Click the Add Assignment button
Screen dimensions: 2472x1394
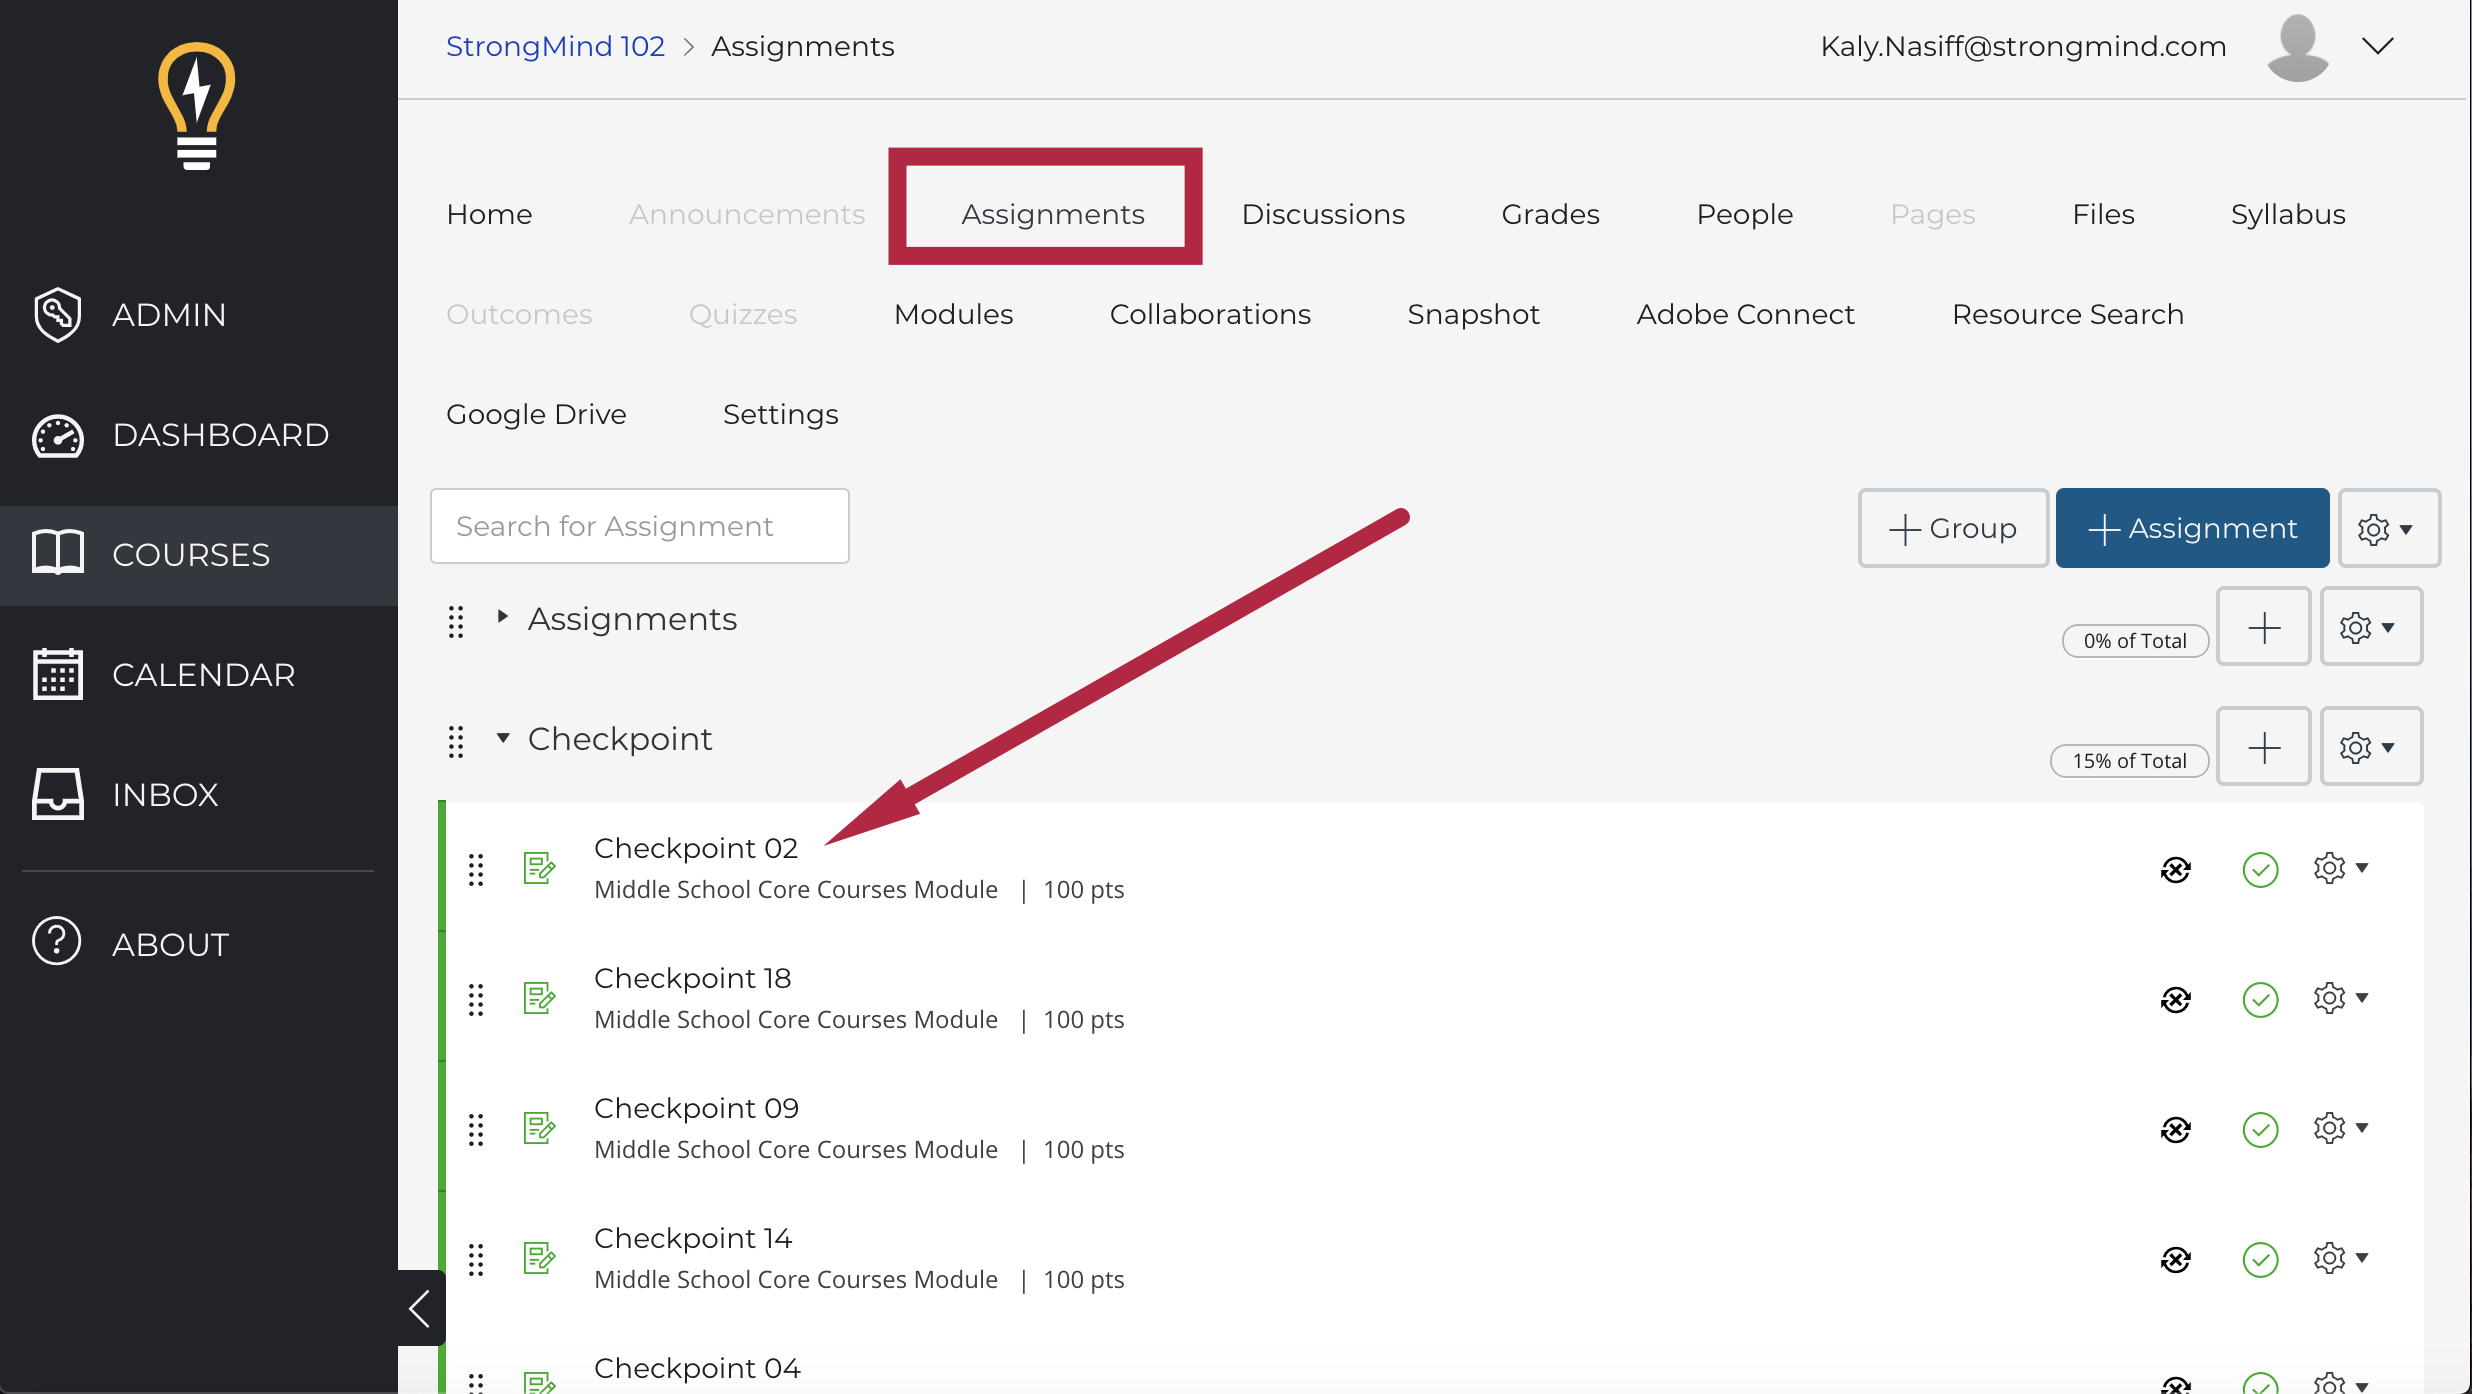2192,526
